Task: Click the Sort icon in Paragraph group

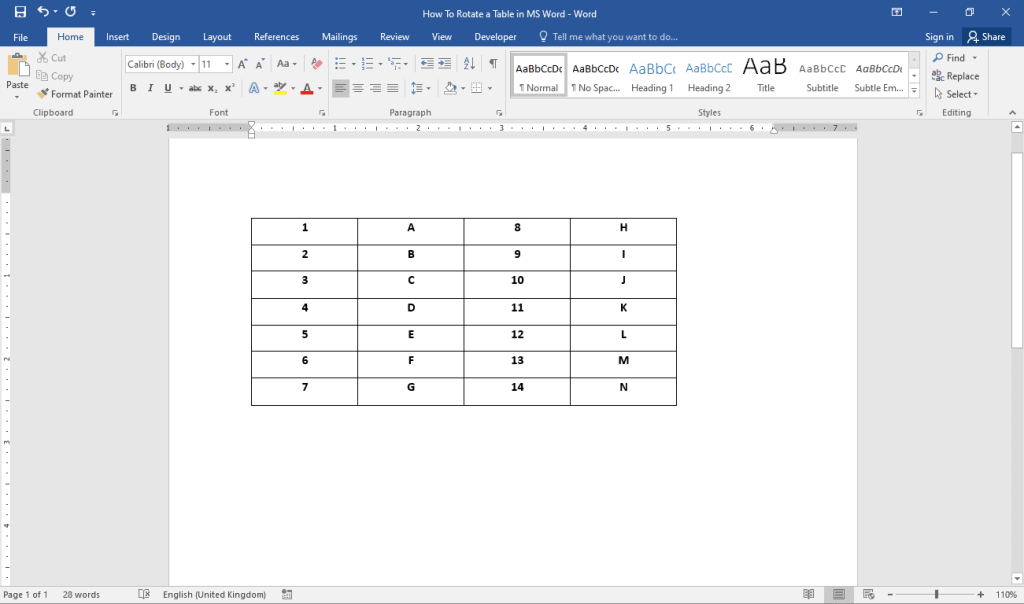Action: pyautogui.click(x=470, y=63)
